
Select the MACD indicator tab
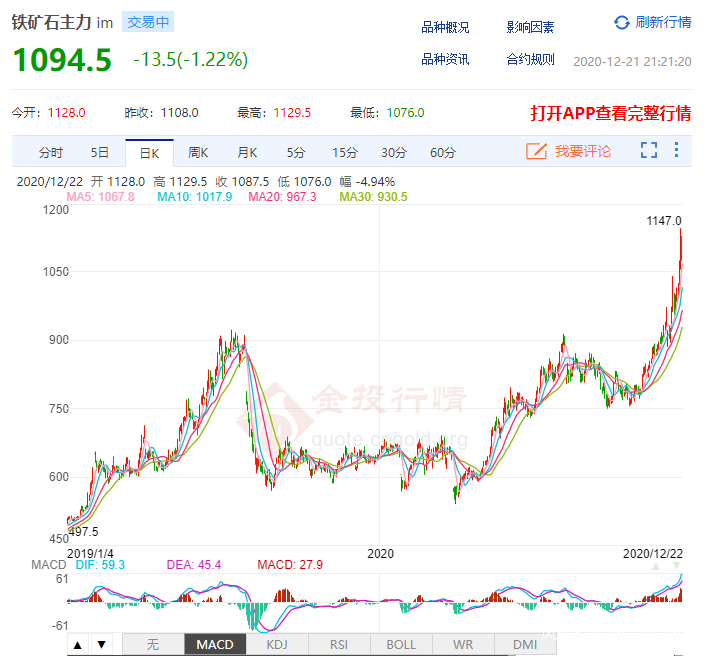(215, 645)
